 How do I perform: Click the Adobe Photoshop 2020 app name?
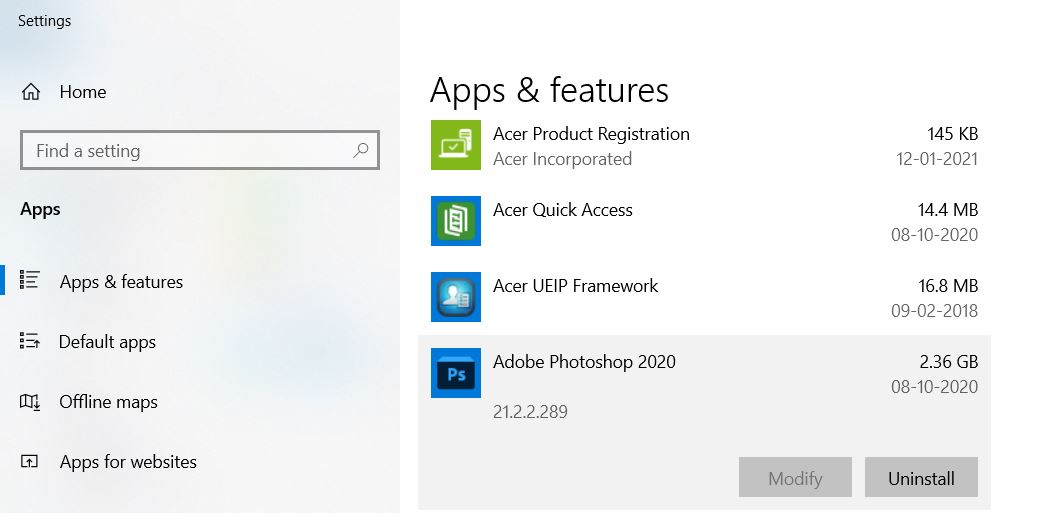[584, 362]
